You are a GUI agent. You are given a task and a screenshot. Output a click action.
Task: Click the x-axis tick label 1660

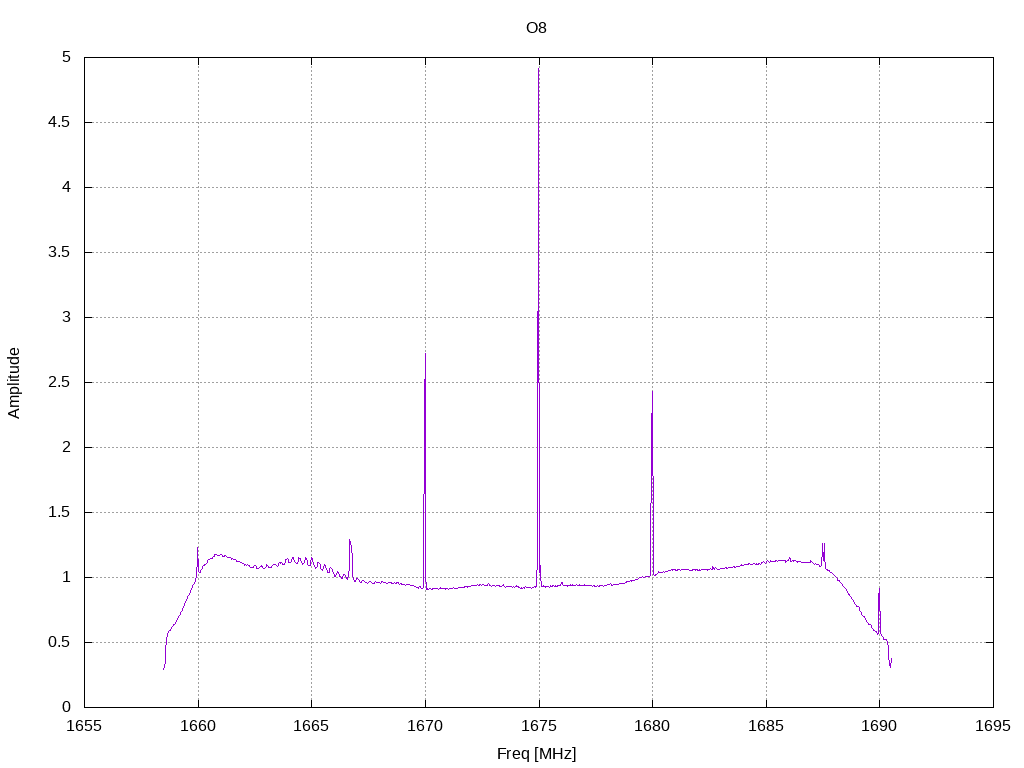(x=198, y=726)
